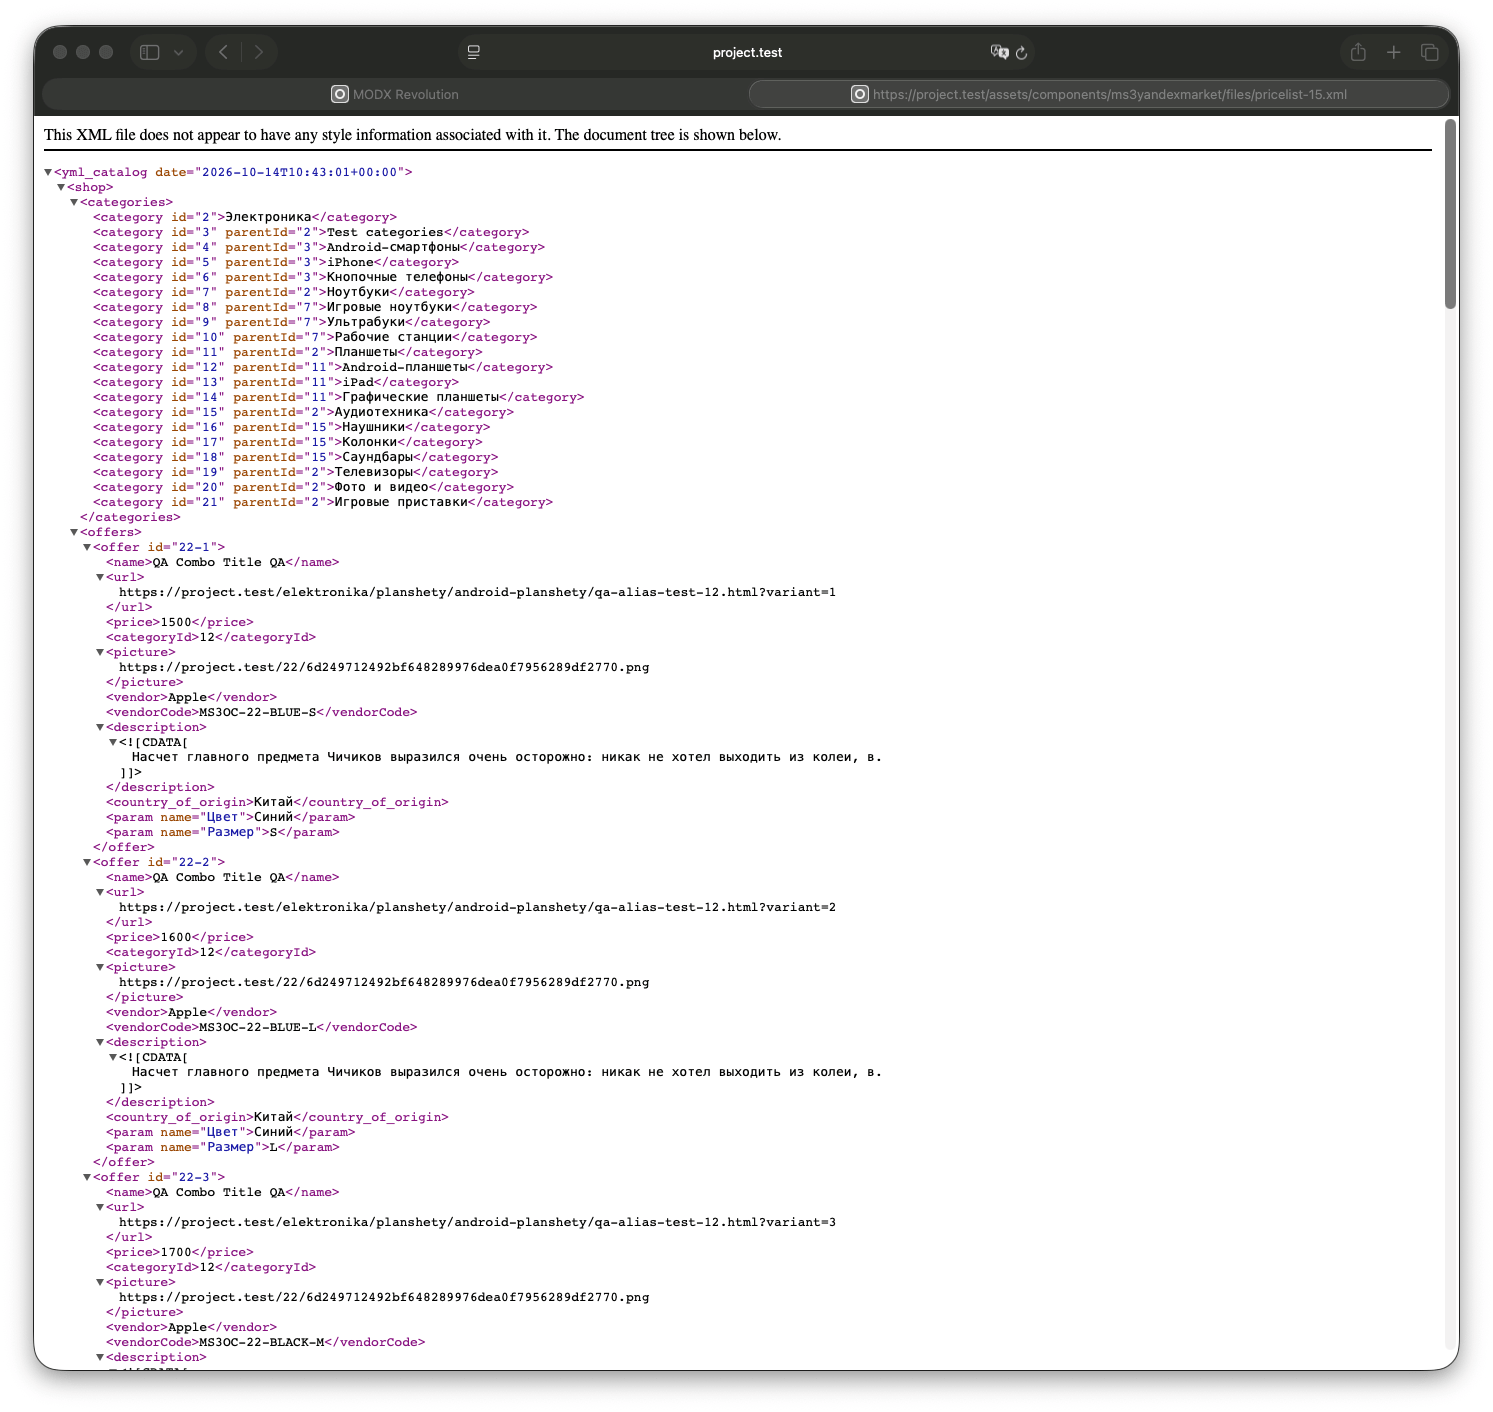Screen dimensions: 1493x1412
Task: Click the price value 1500
Action: tap(176, 622)
